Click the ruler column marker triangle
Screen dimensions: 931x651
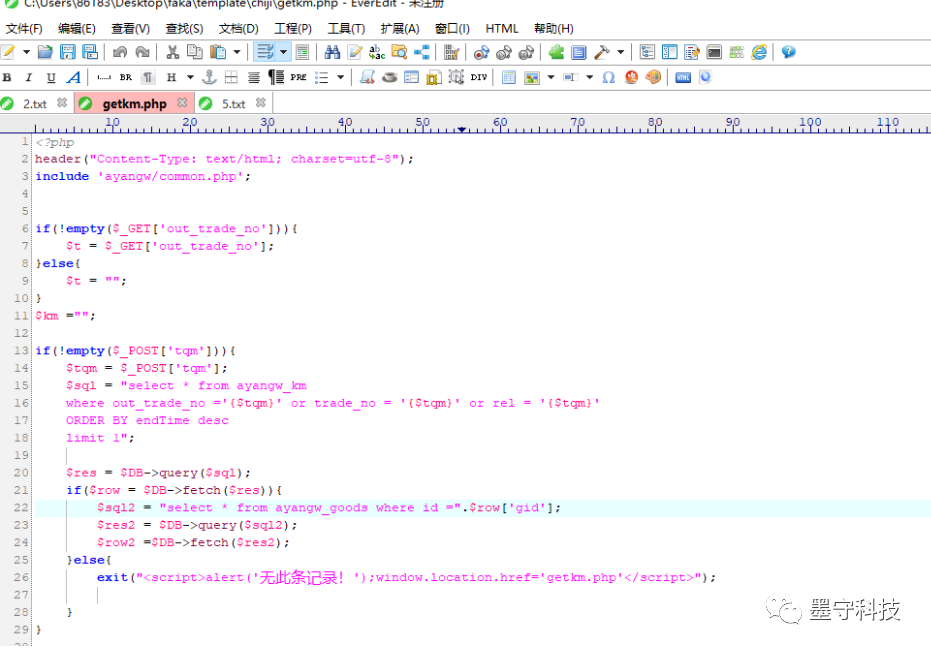tap(461, 129)
